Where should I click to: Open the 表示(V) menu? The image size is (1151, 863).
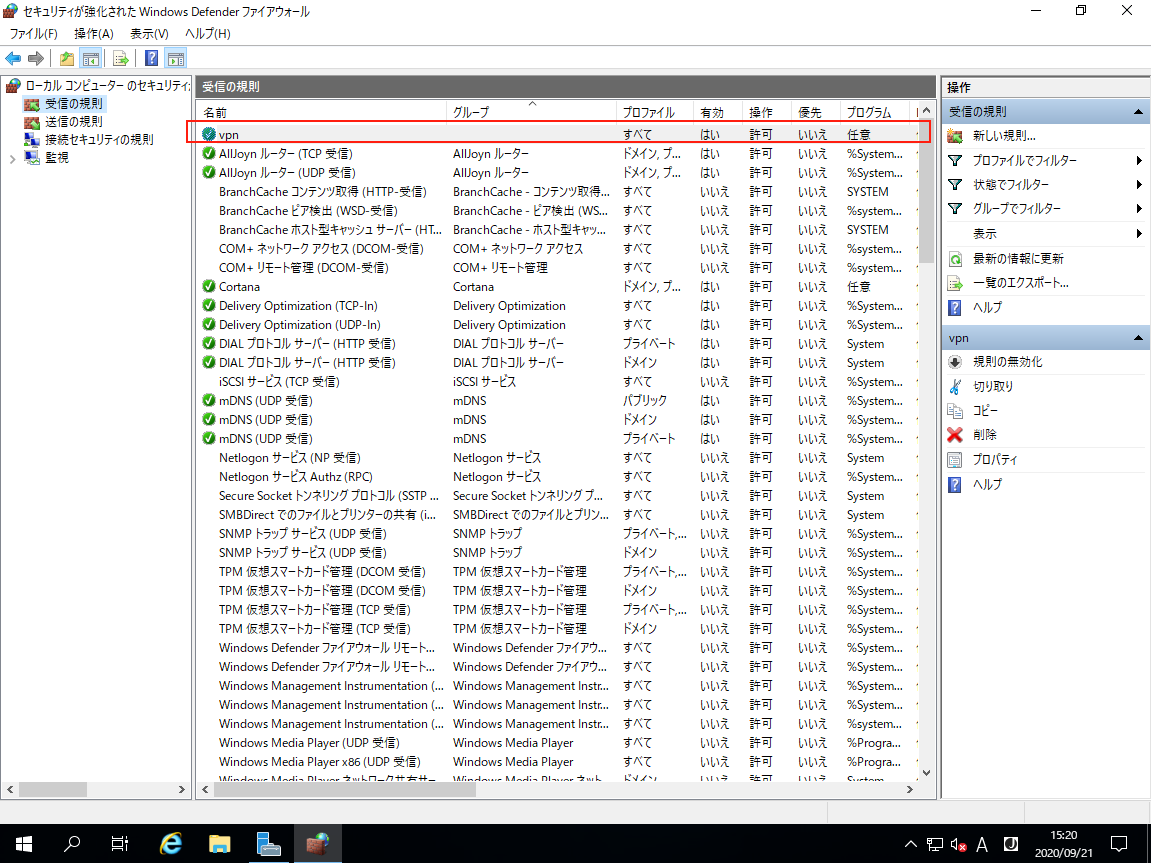click(x=150, y=34)
